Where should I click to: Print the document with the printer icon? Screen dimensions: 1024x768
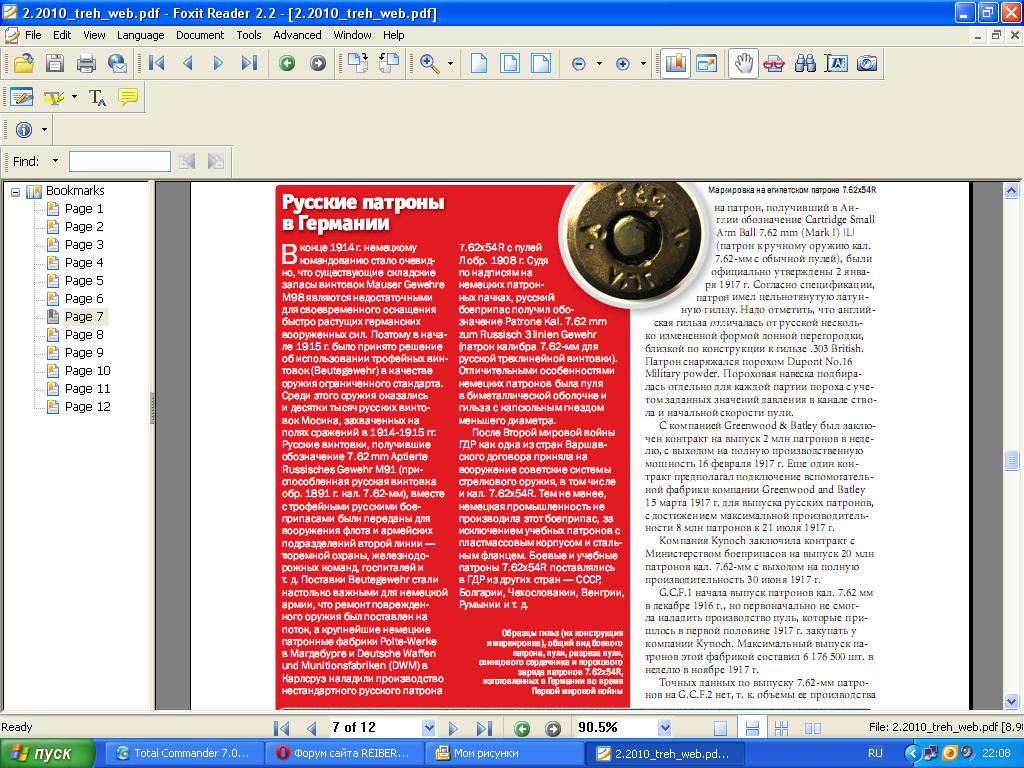pos(86,63)
